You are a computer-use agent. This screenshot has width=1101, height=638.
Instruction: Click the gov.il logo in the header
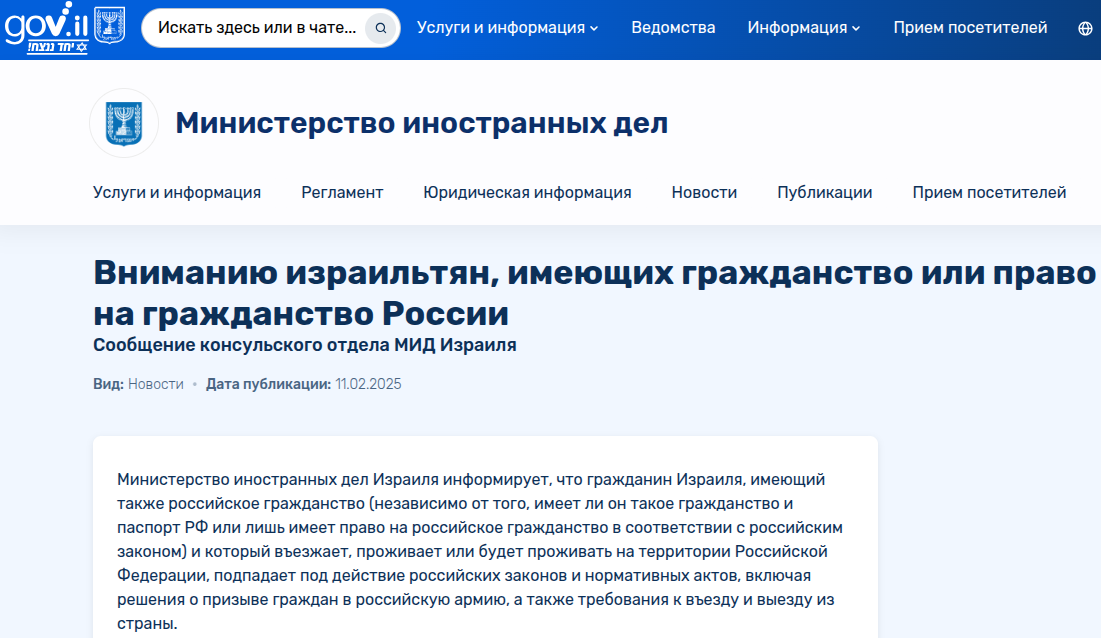click(x=46, y=29)
